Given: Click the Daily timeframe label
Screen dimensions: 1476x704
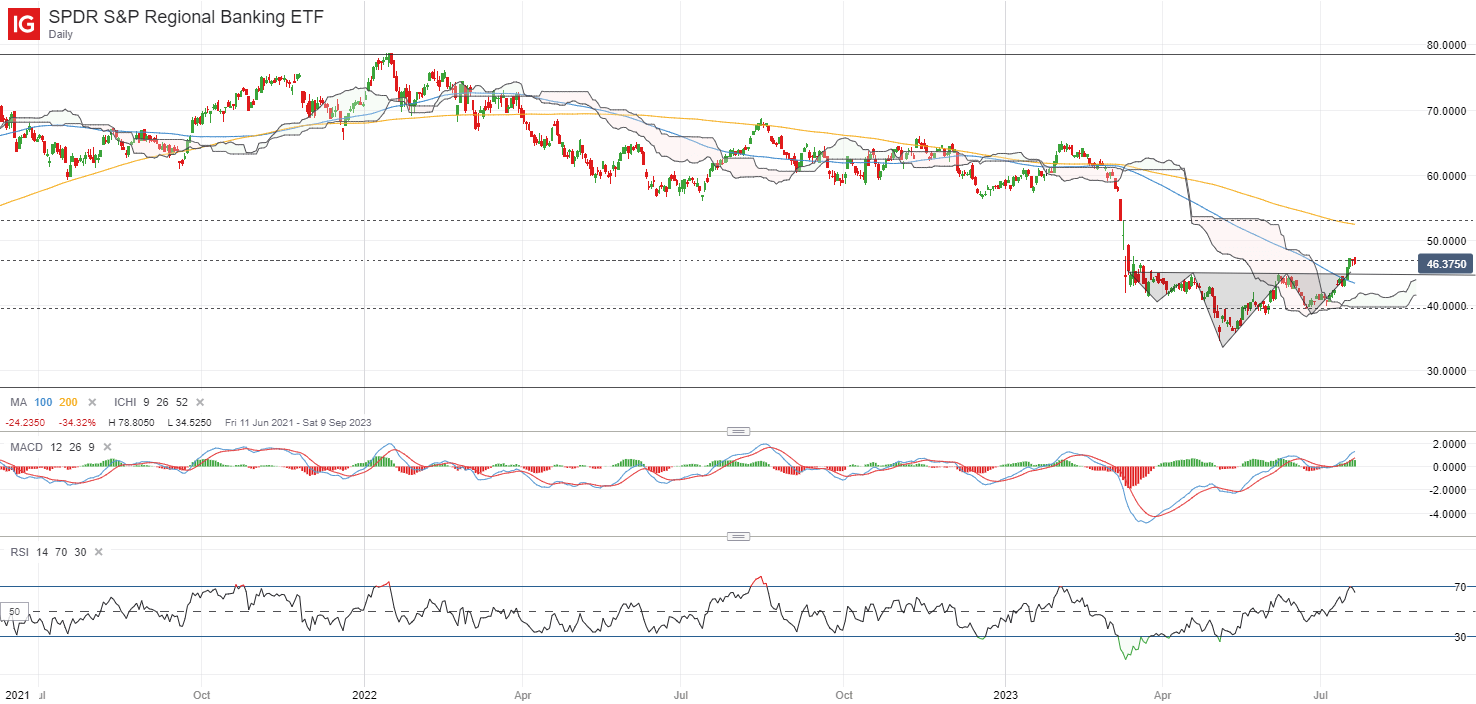Looking at the screenshot, I should click(x=62, y=34).
